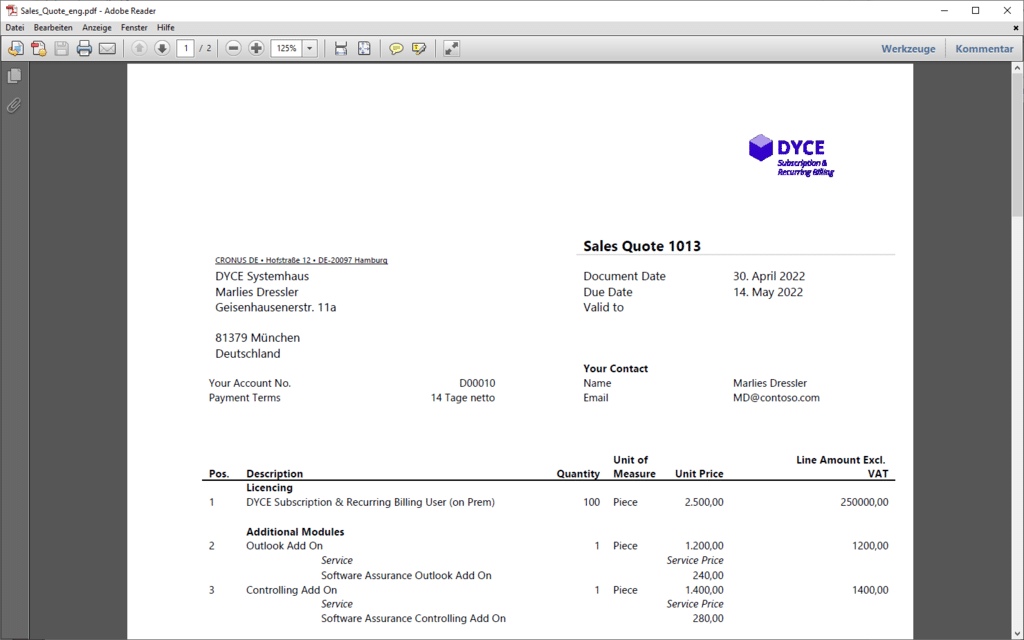
Task: Click the document date "30. April 2022"
Action: point(769,276)
